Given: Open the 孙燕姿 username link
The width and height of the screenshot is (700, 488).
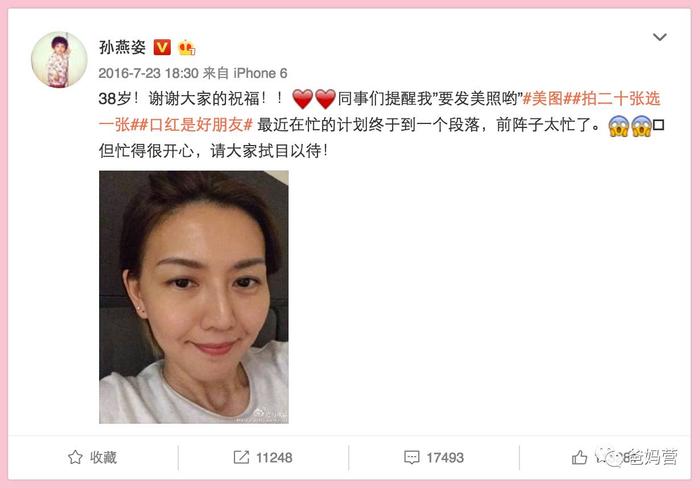Looking at the screenshot, I should click(x=122, y=47).
